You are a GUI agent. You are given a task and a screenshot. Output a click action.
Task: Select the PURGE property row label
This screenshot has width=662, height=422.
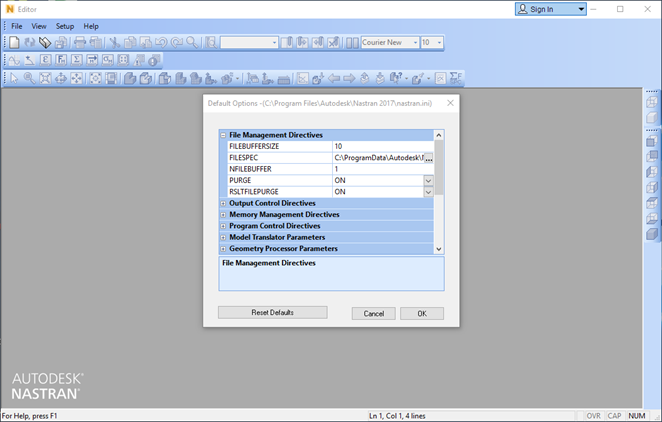240,181
